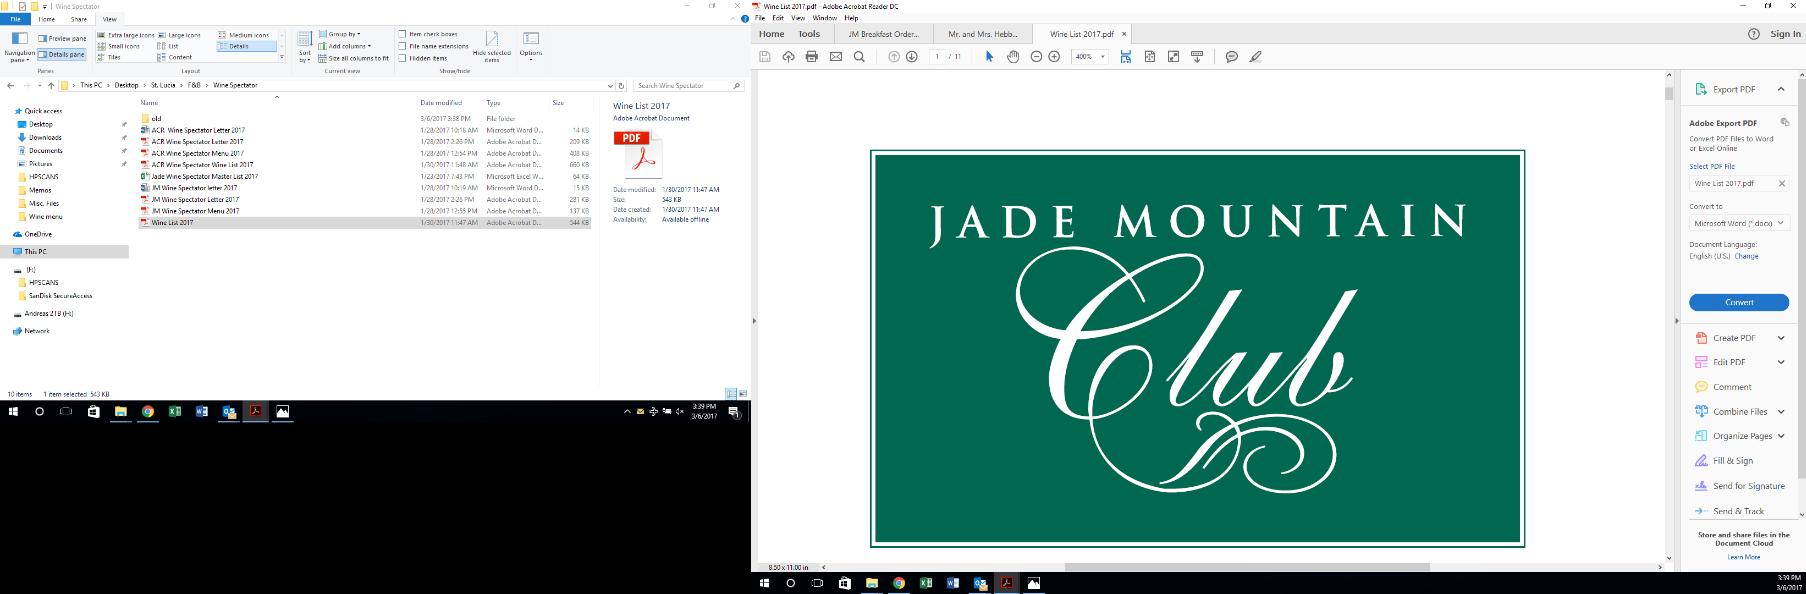Open the Edit menu in Acrobat
Image resolution: width=1806 pixels, height=594 pixels.
tap(777, 18)
